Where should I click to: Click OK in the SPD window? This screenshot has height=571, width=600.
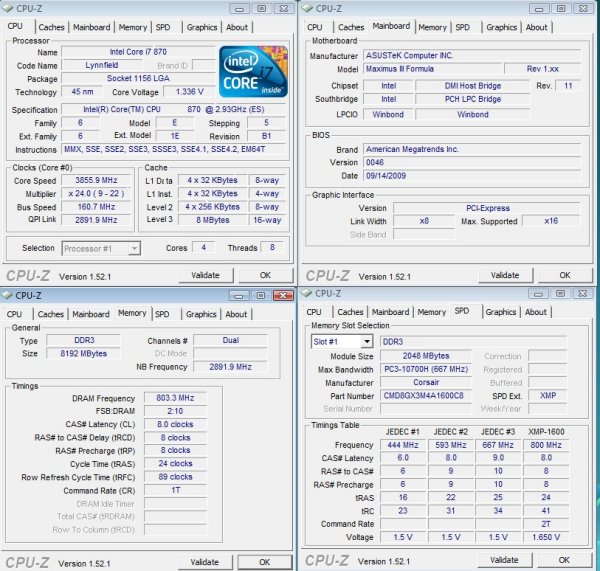click(564, 560)
